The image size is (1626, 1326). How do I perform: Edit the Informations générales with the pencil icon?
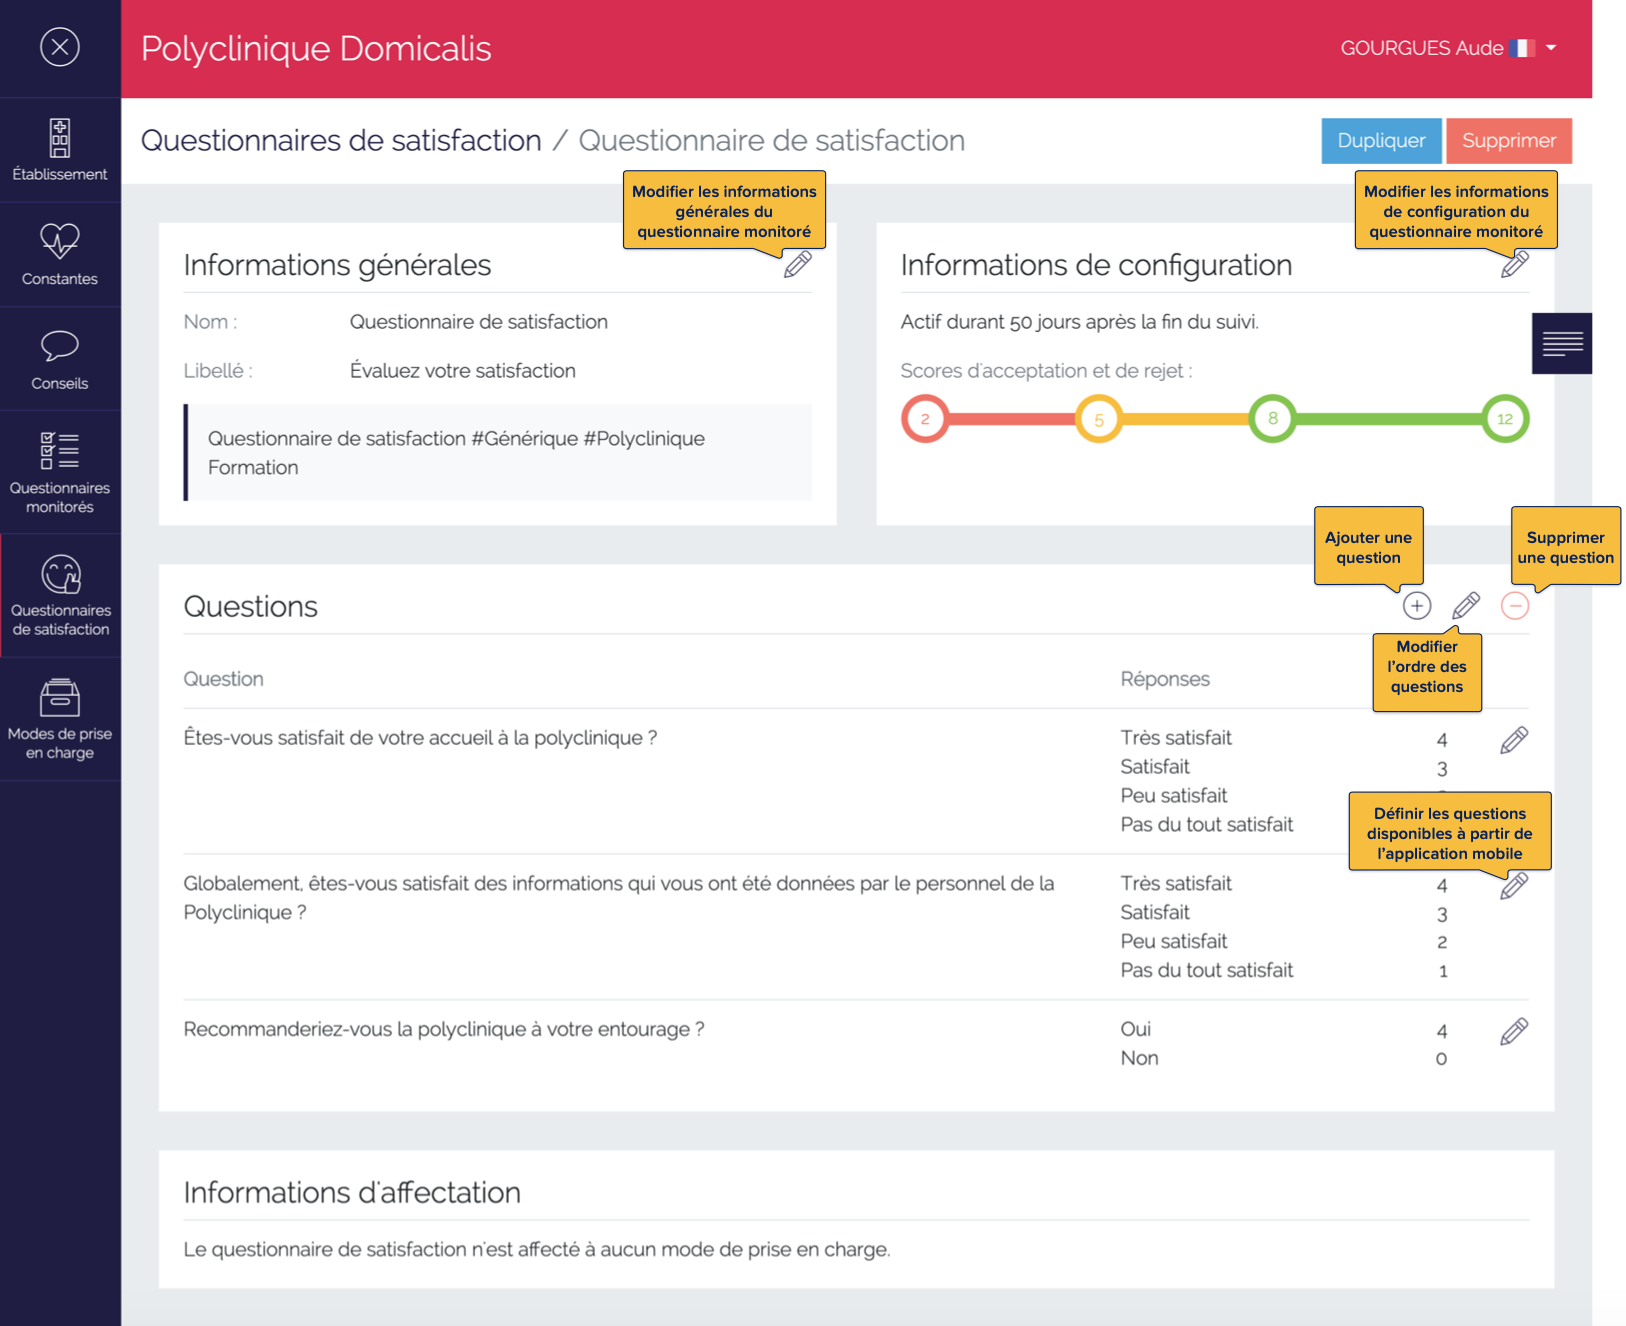[x=797, y=265]
